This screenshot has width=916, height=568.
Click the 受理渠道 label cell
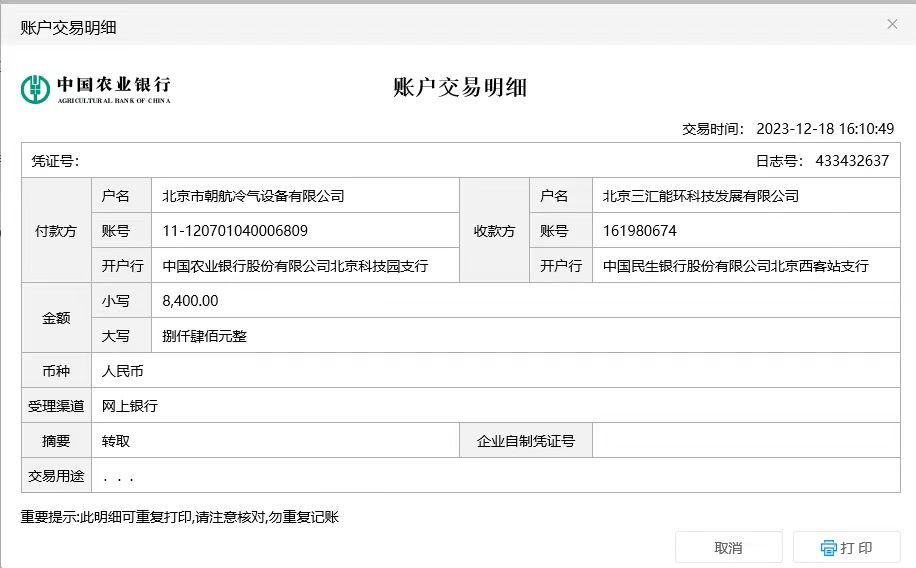click(x=57, y=406)
